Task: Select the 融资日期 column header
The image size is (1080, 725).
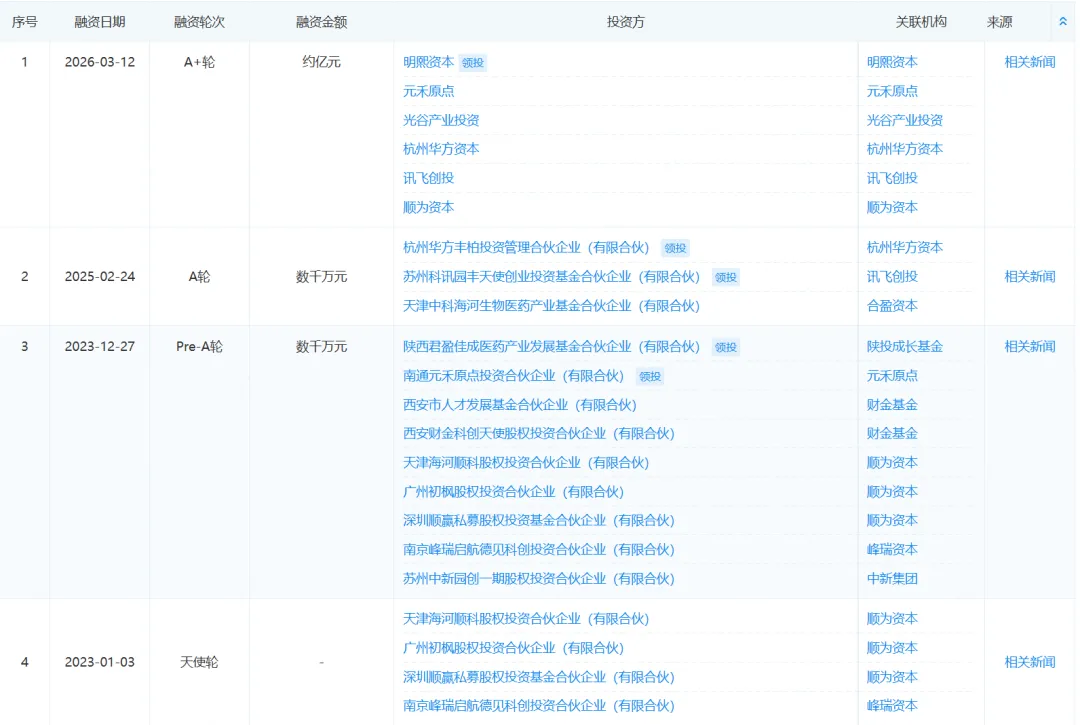Action: pyautogui.click(x=100, y=22)
